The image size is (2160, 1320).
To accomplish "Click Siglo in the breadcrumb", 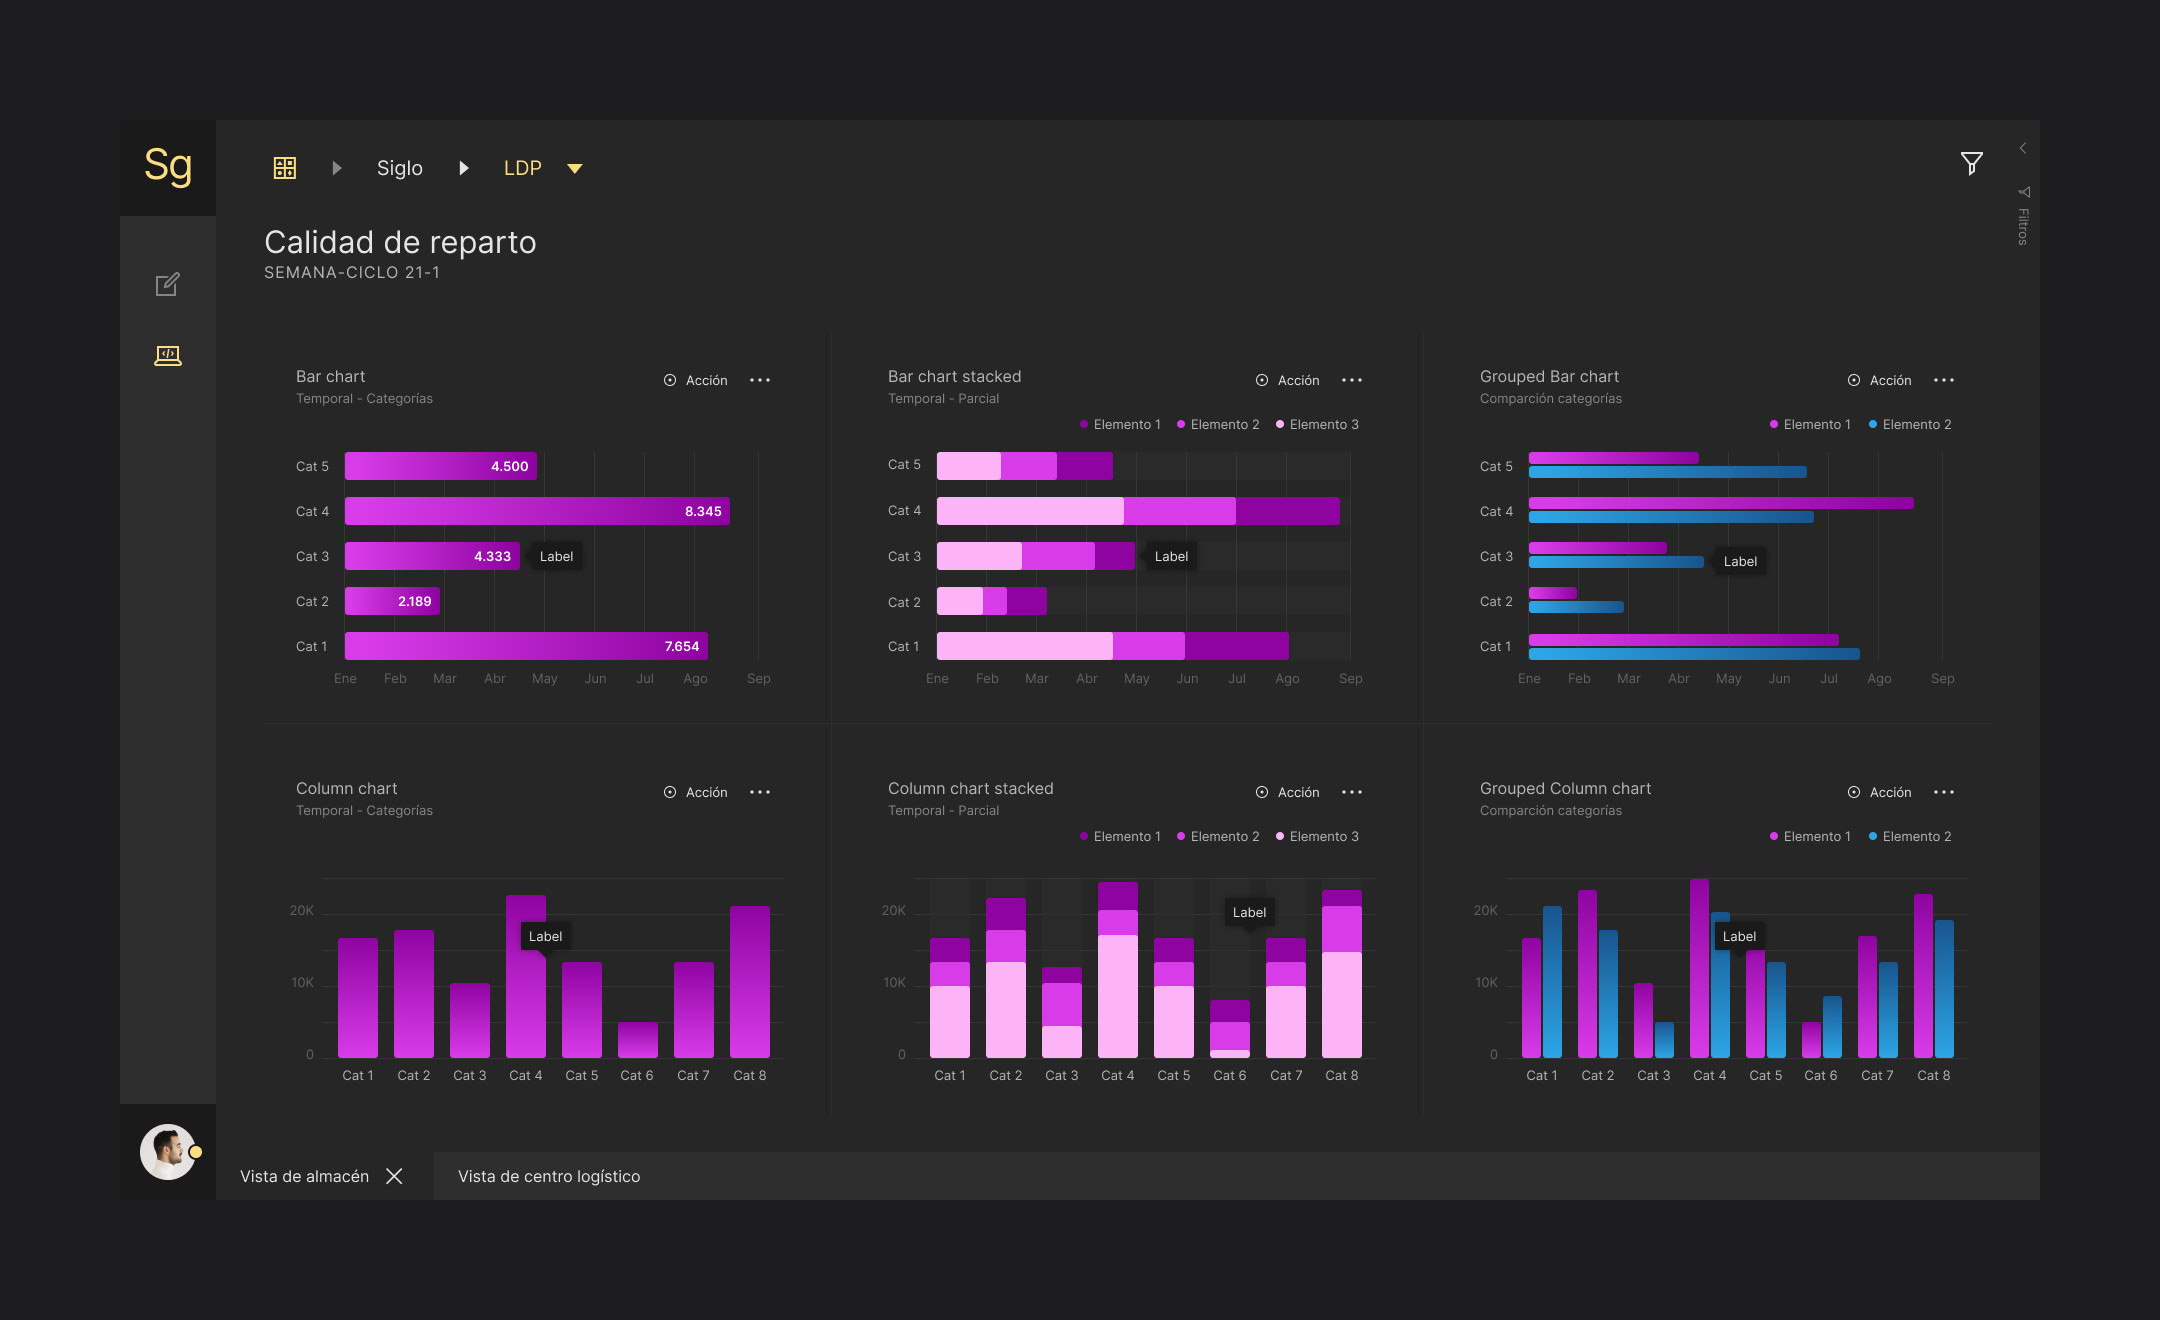I will [x=400, y=168].
